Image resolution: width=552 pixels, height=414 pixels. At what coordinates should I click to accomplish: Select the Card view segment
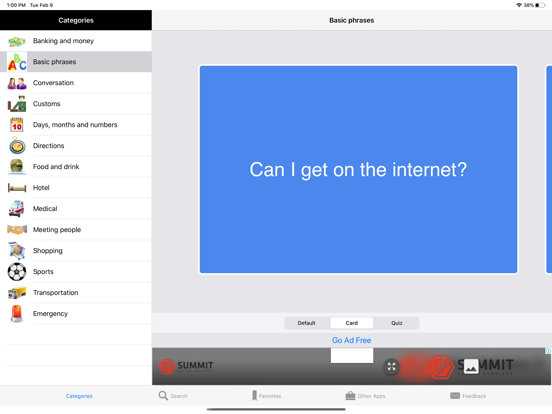pyautogui.click(x=351, y=323)
